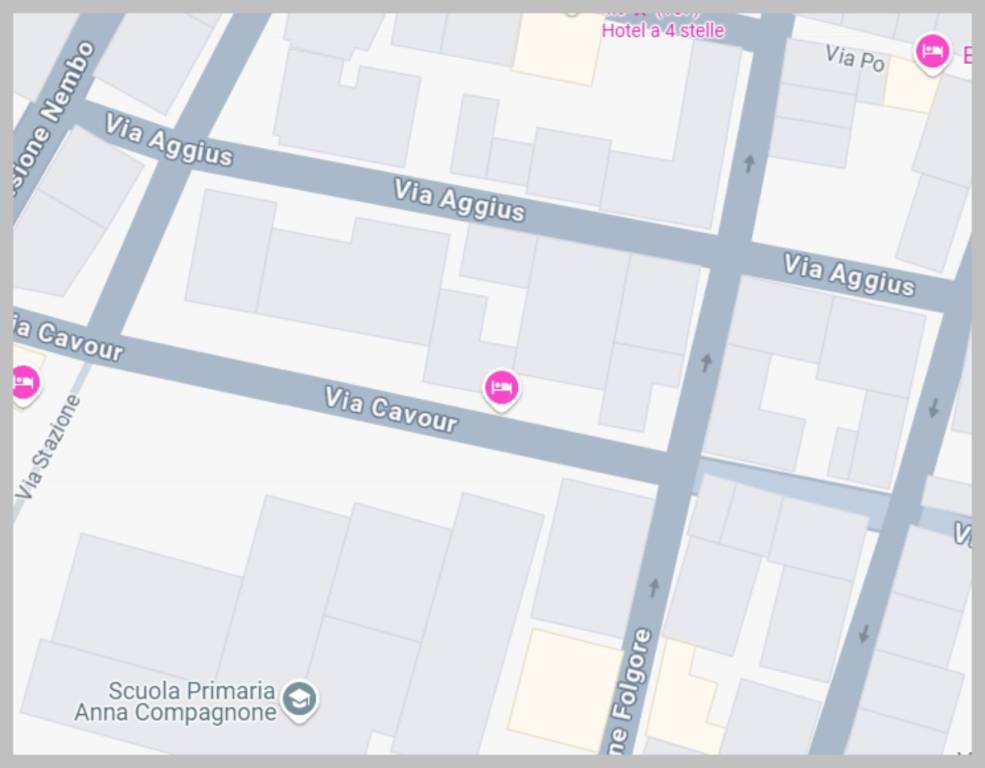The height and width of the screenshot is (768, 985).
Task: Select the Via Po street label
Action: pyautogui.click(x=855, y=59)
